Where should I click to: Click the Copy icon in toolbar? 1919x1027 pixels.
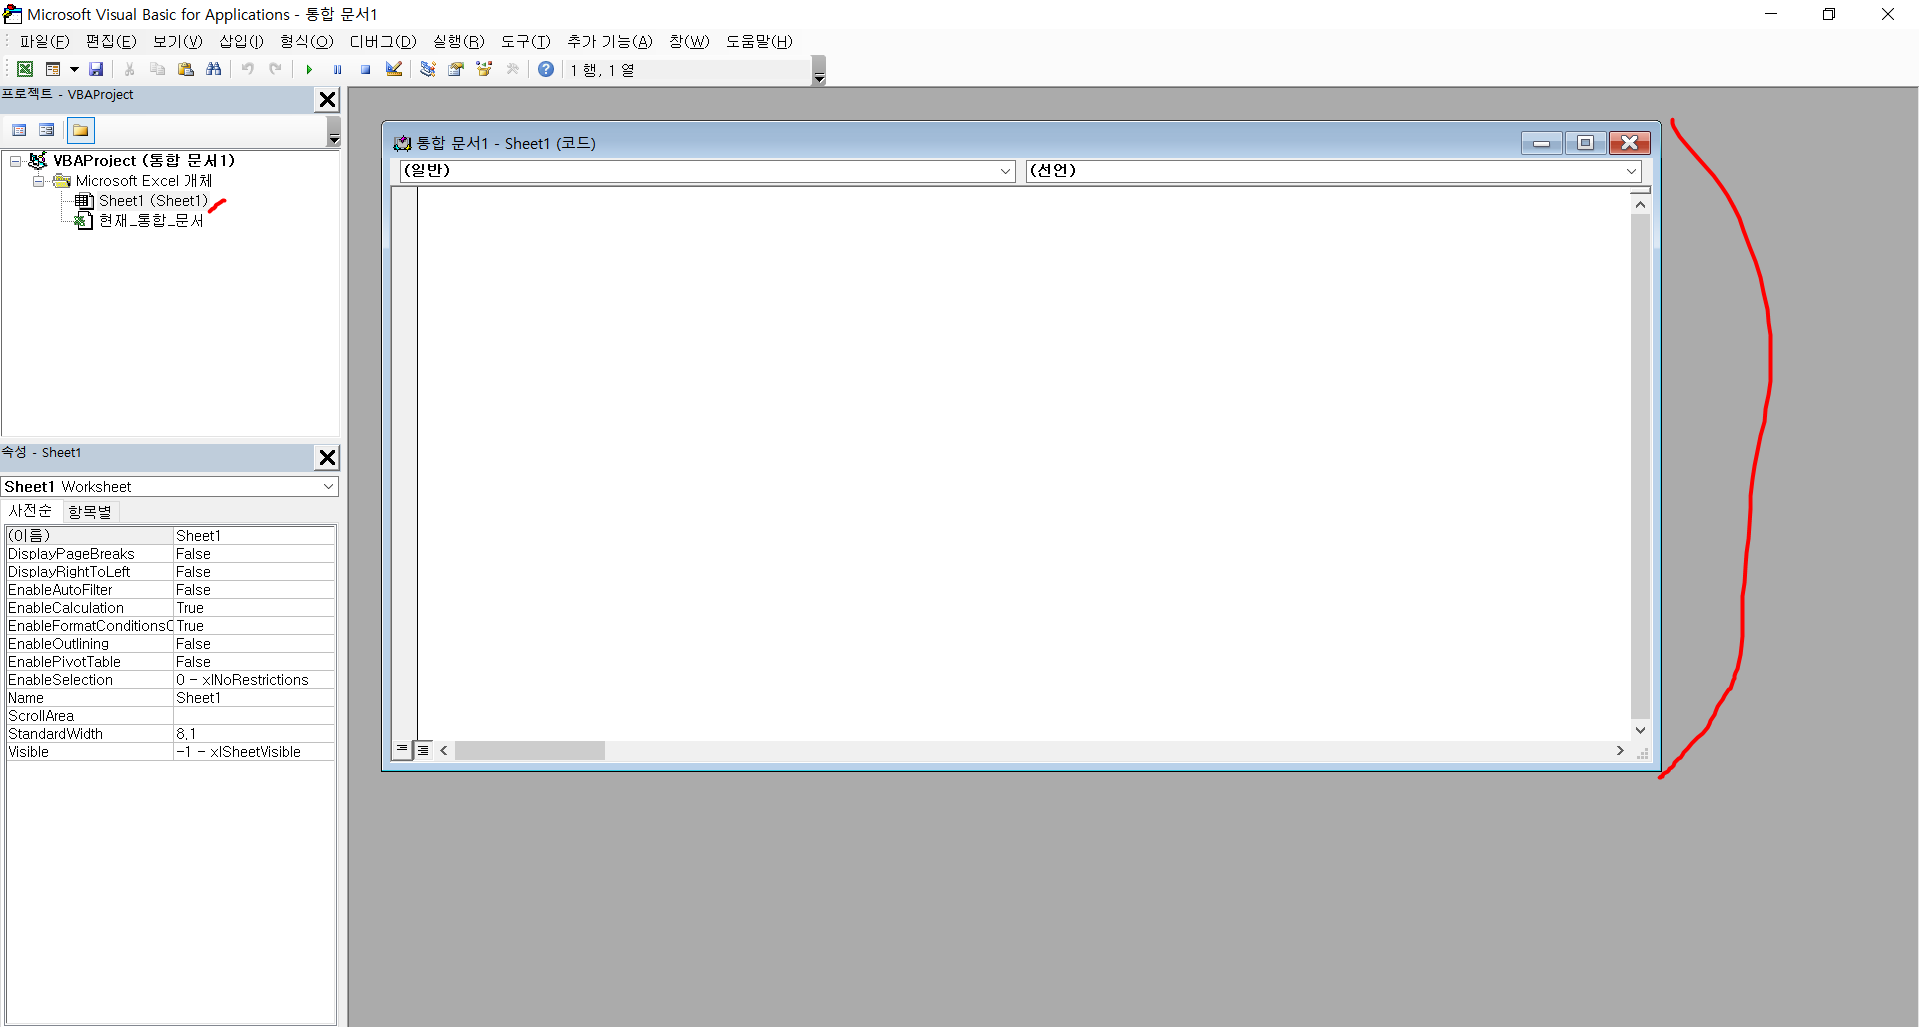[x=157, y=69]
